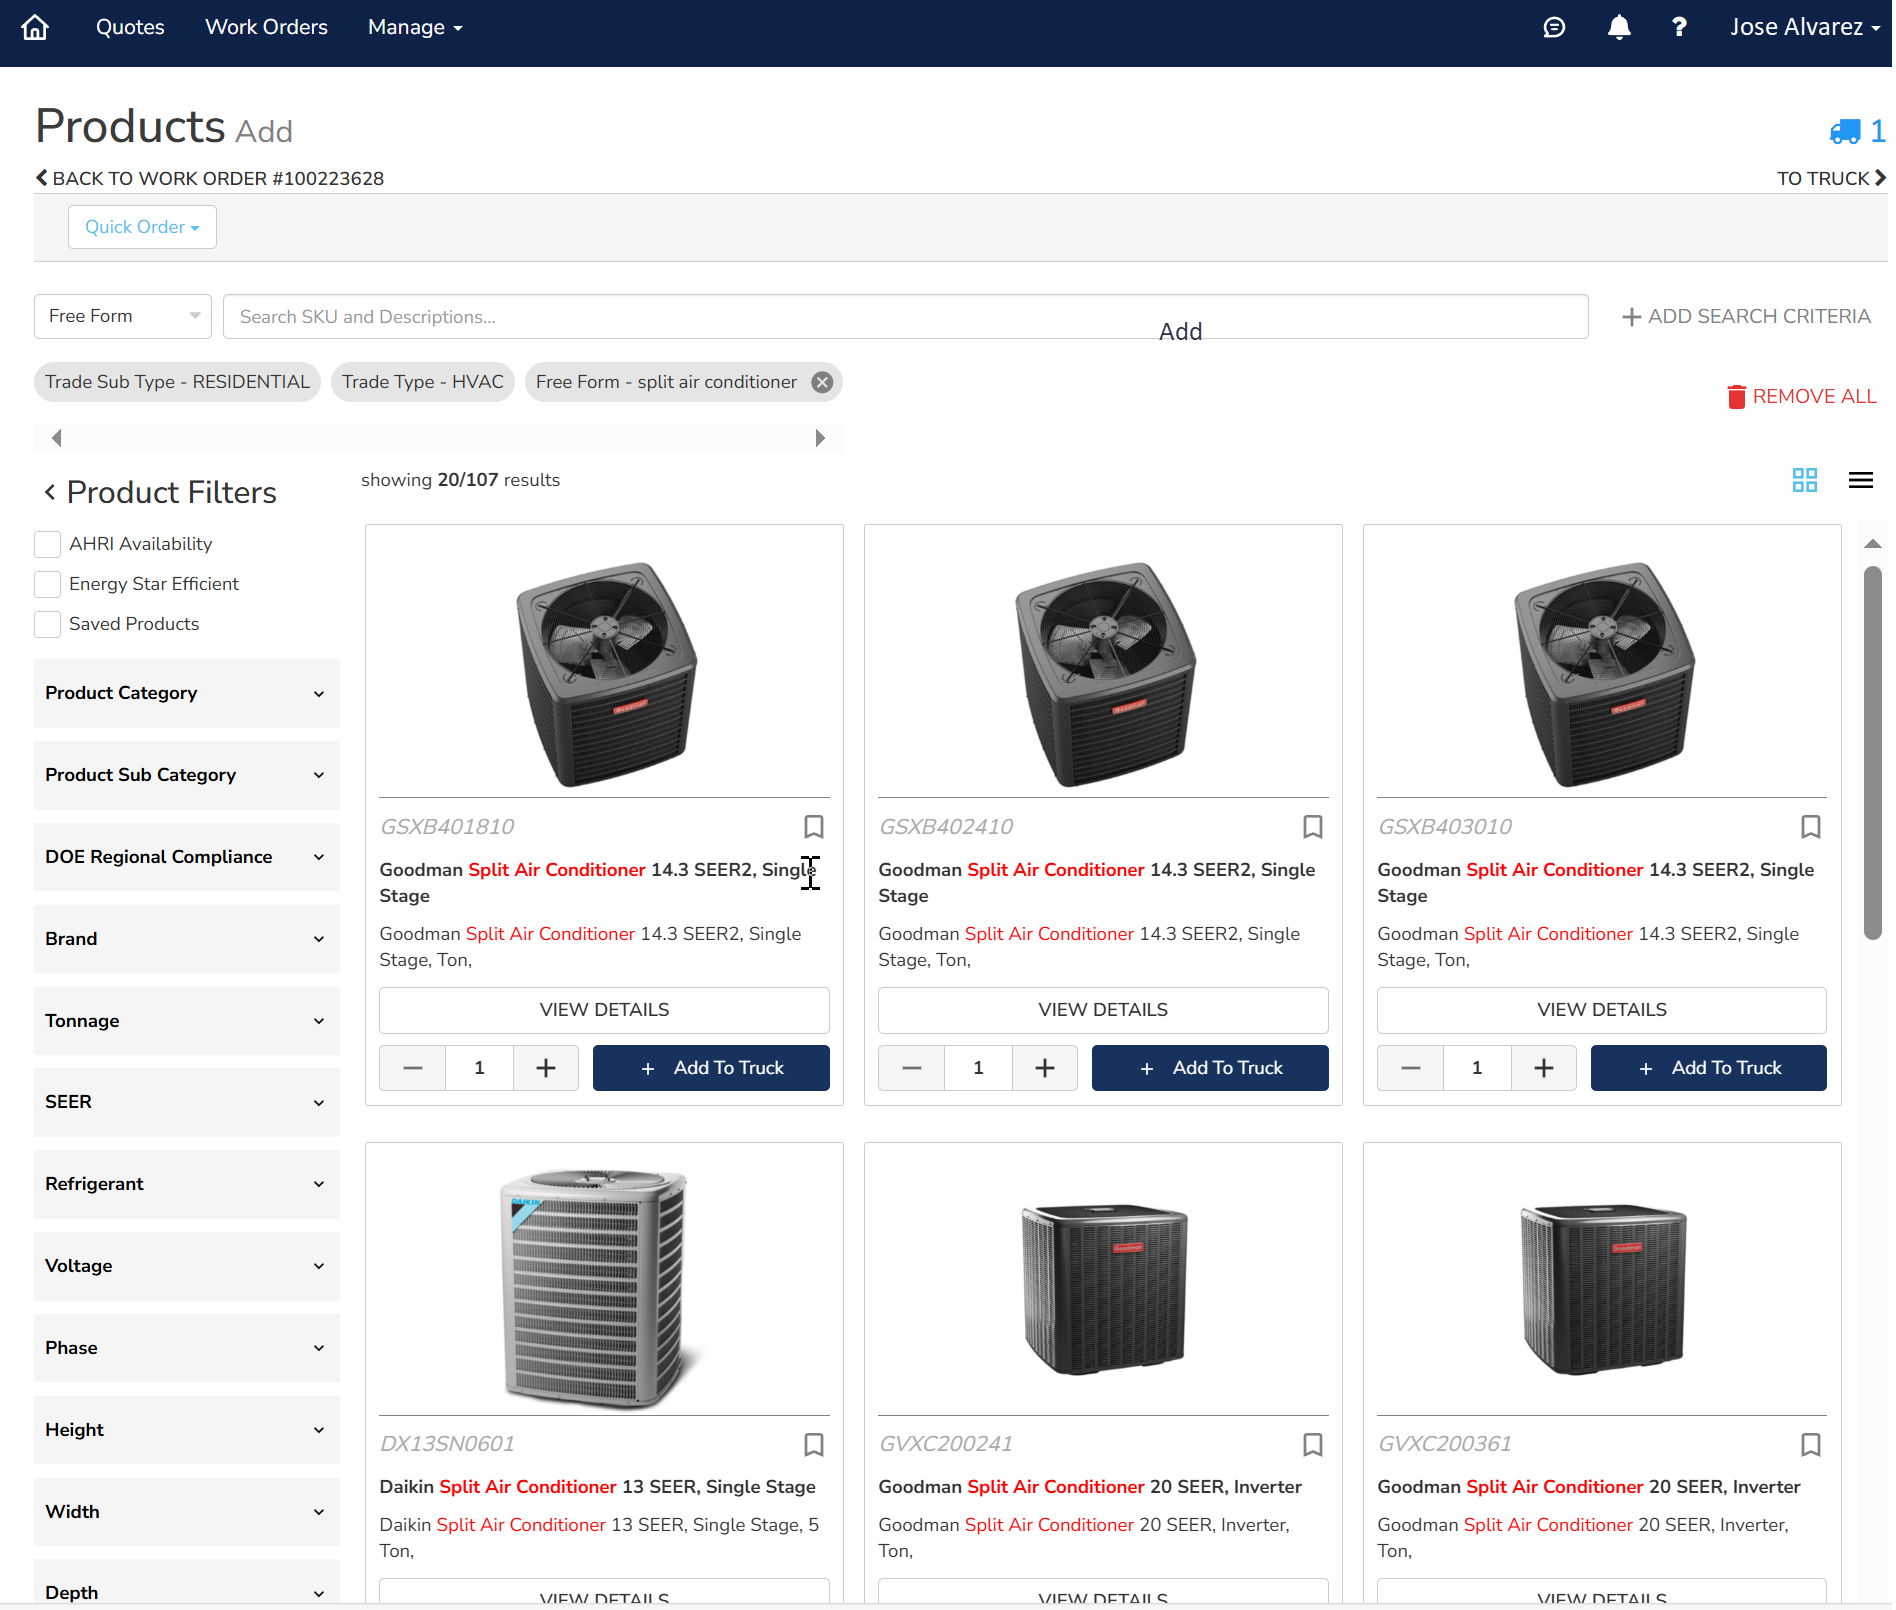Open the notifications bell
Image resolution: width=1896 pixels, height=1610 pixels.
pos(1619,27)
